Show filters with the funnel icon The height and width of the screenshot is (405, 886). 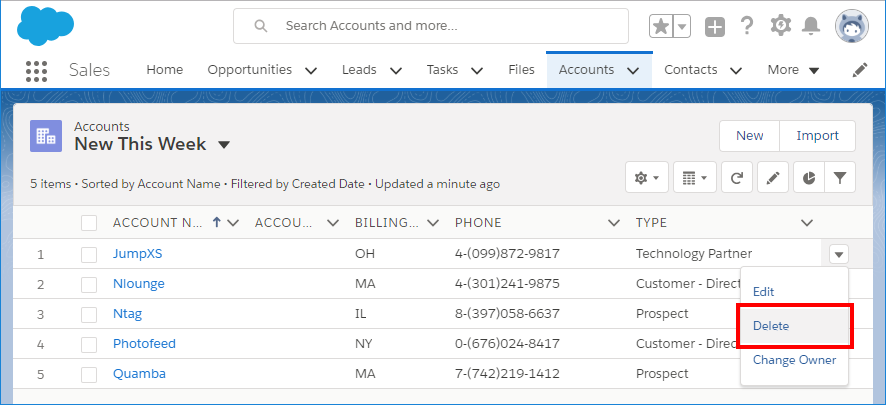[x=840, y=178]
